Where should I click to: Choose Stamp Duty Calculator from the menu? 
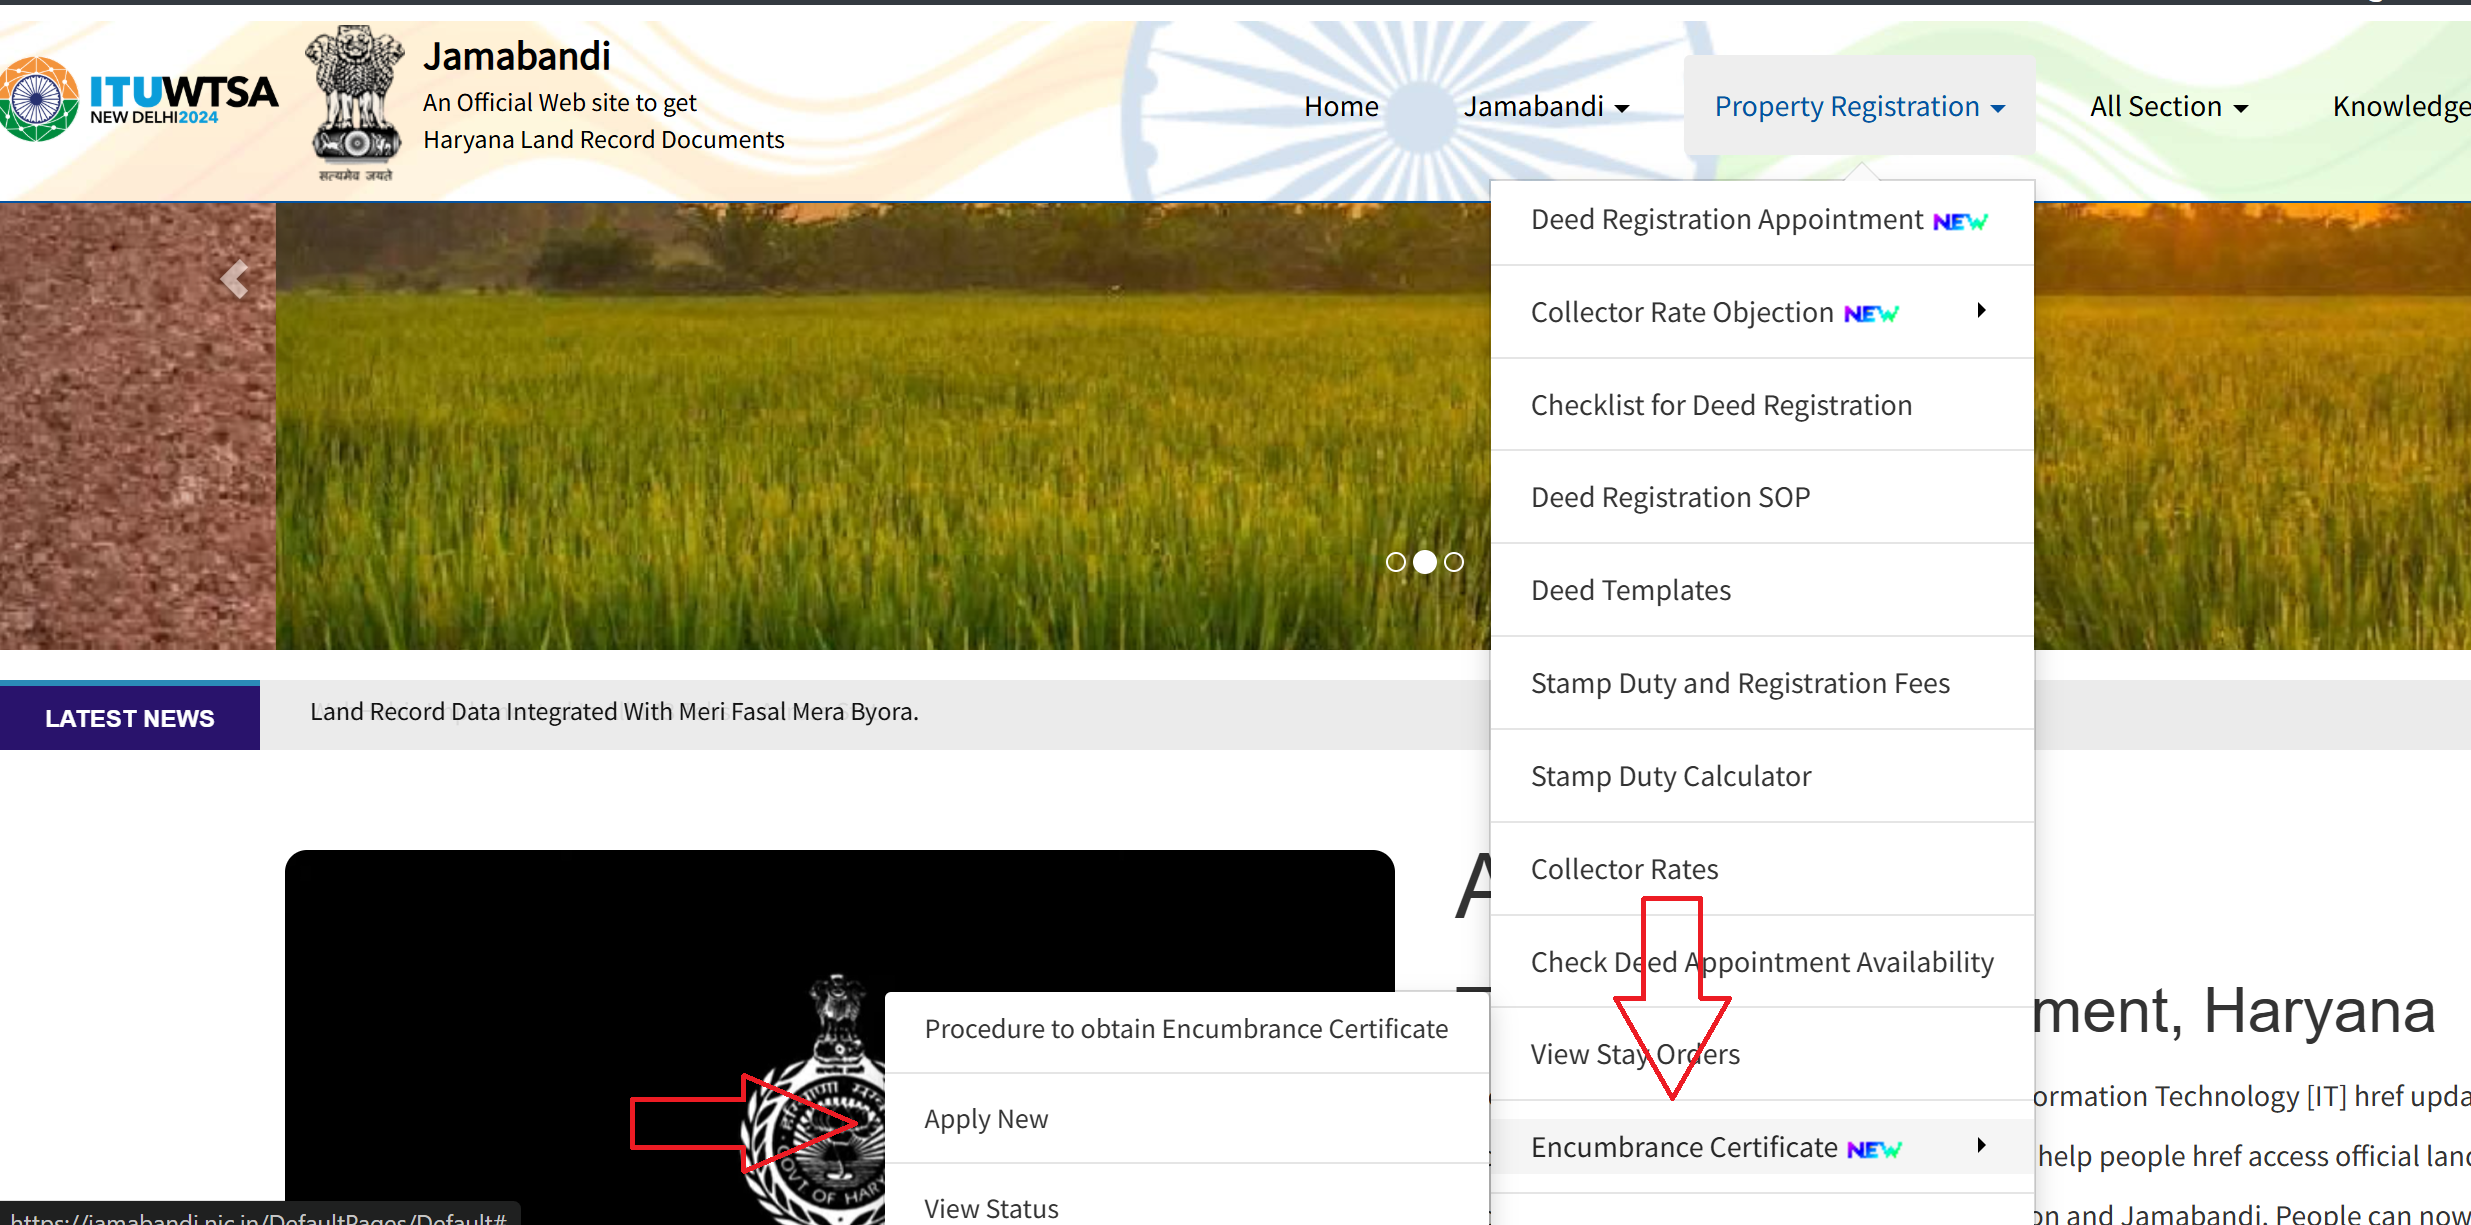pos(1671,775)
